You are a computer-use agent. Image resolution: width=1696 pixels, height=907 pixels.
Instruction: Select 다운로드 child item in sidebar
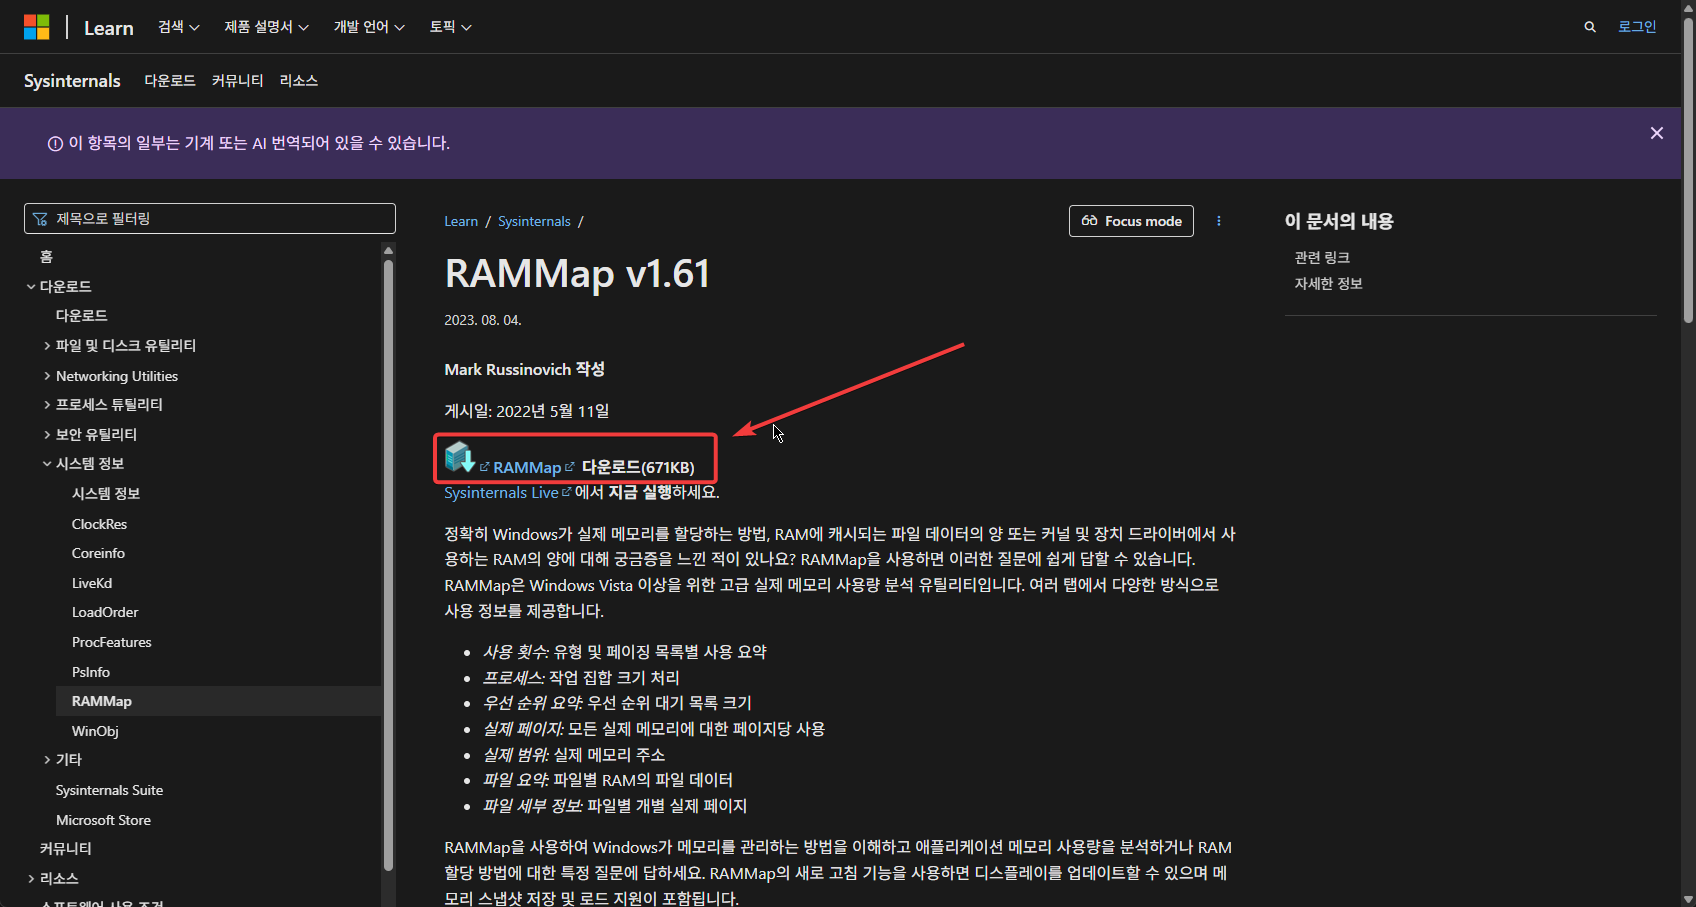point(81,316)
